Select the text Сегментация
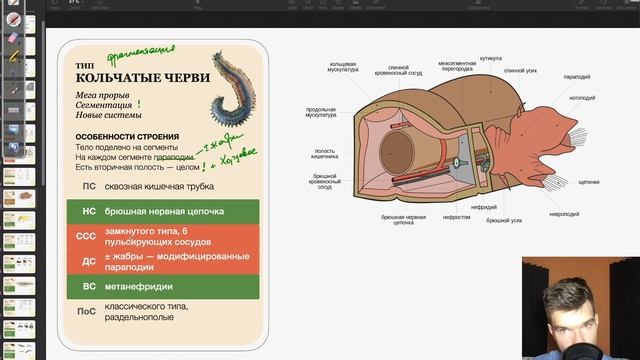 104,105
